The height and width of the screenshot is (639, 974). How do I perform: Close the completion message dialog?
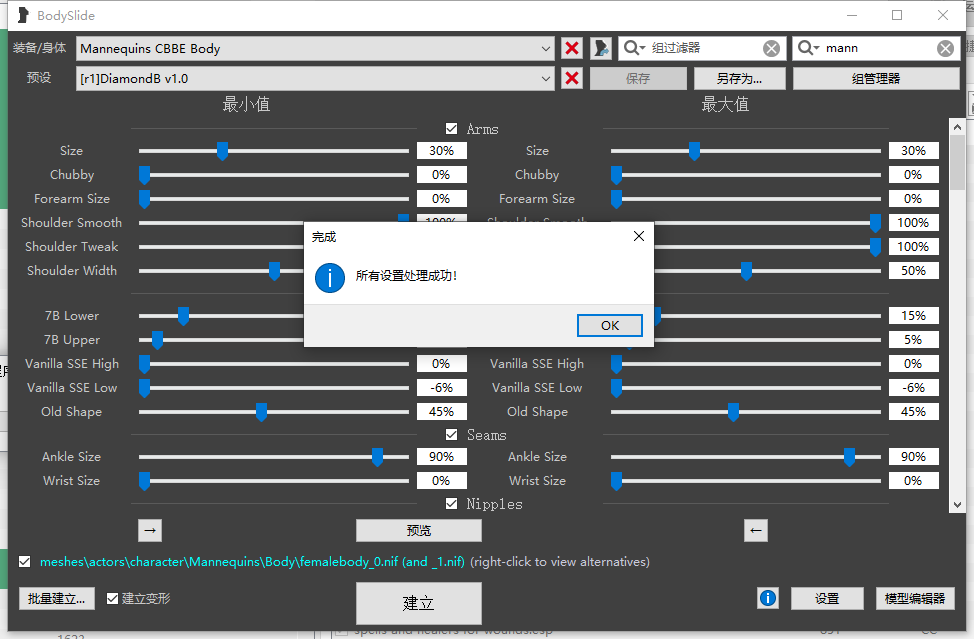(639, 236)
